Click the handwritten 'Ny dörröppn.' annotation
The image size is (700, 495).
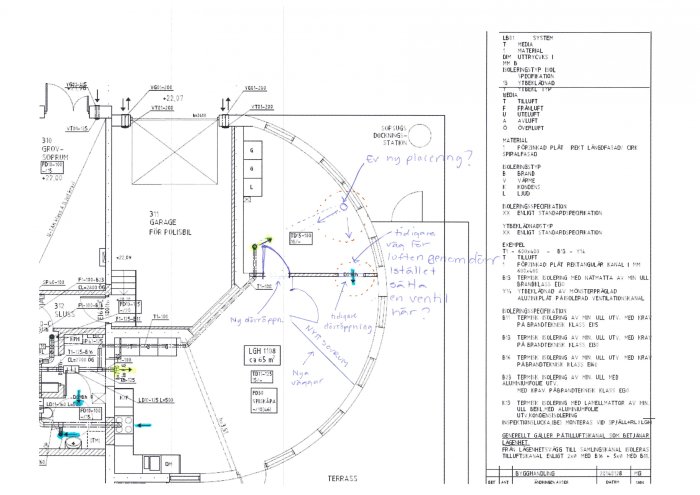pyautogui.click(x=257, y=320)
